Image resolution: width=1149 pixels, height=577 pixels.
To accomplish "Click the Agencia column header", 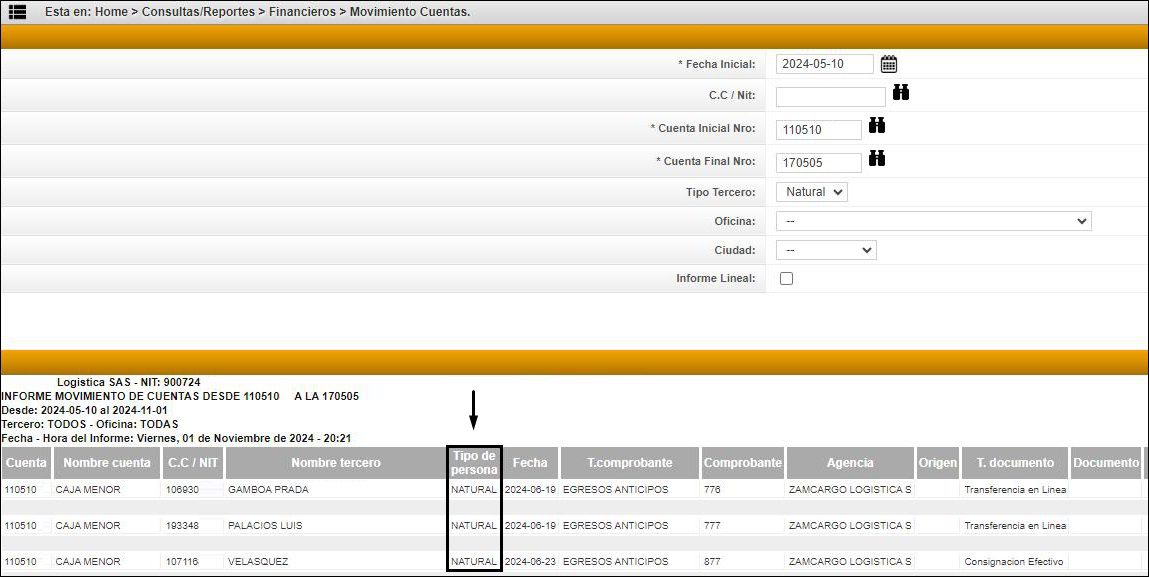I will pyautogui.click(x=850, y=463).
